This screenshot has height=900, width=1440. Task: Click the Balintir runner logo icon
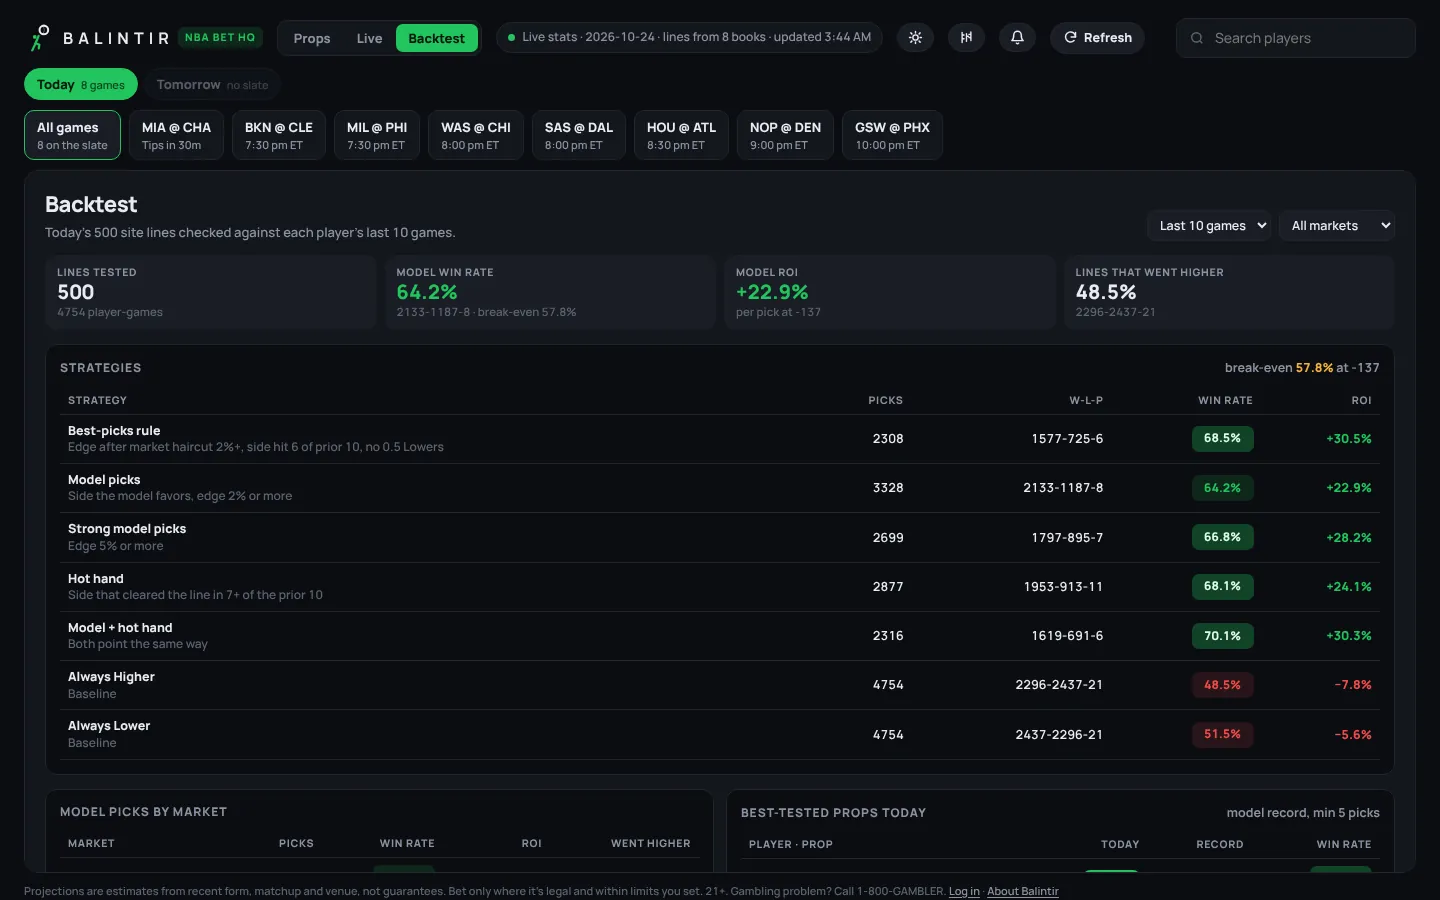pos(40,38)
